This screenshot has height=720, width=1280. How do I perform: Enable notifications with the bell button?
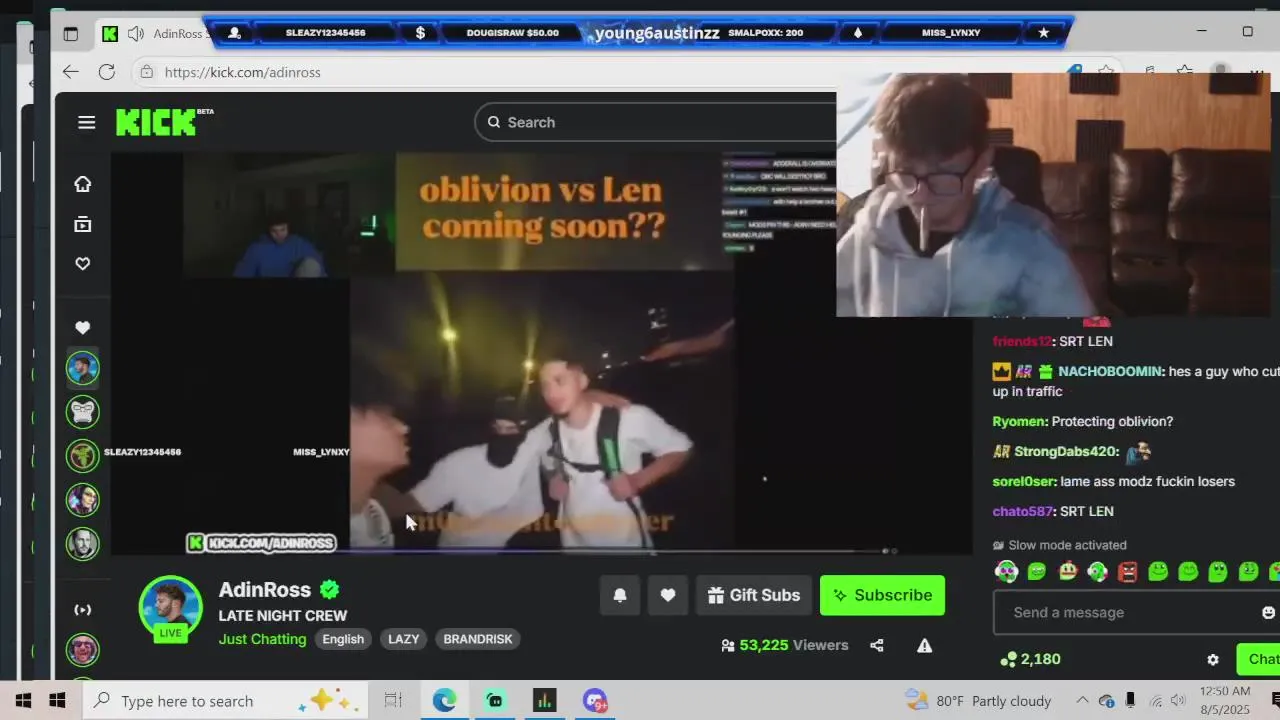tap(620, 595)
